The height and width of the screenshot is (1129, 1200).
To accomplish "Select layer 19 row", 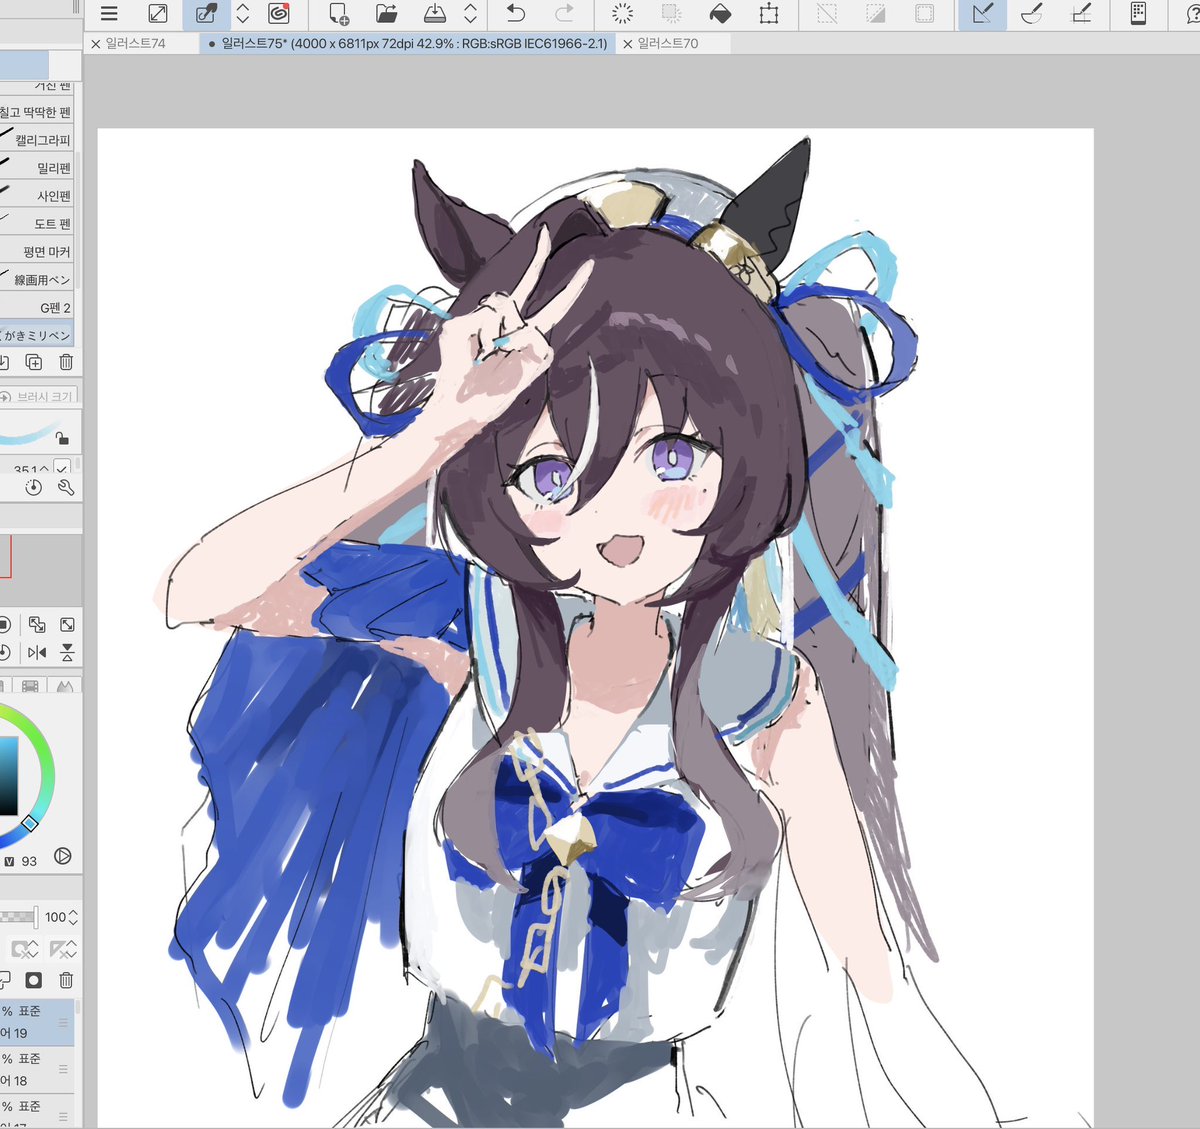I will coord(37,1022).
